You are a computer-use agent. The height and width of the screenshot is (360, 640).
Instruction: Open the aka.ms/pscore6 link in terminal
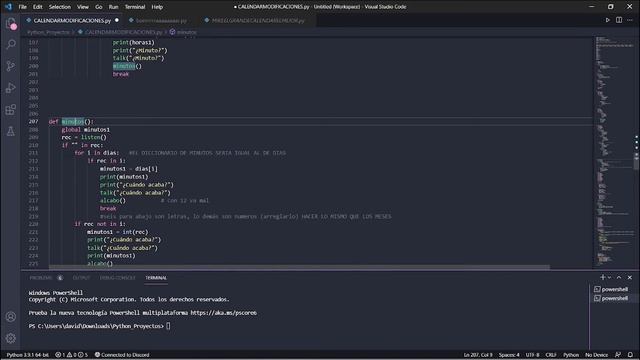[224, 313]
